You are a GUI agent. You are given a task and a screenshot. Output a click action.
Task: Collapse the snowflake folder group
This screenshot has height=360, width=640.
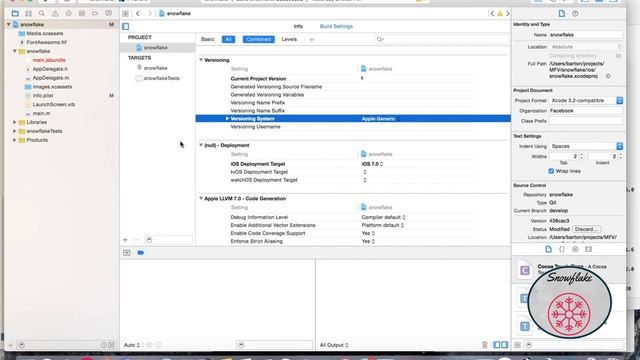pos(15,51)
